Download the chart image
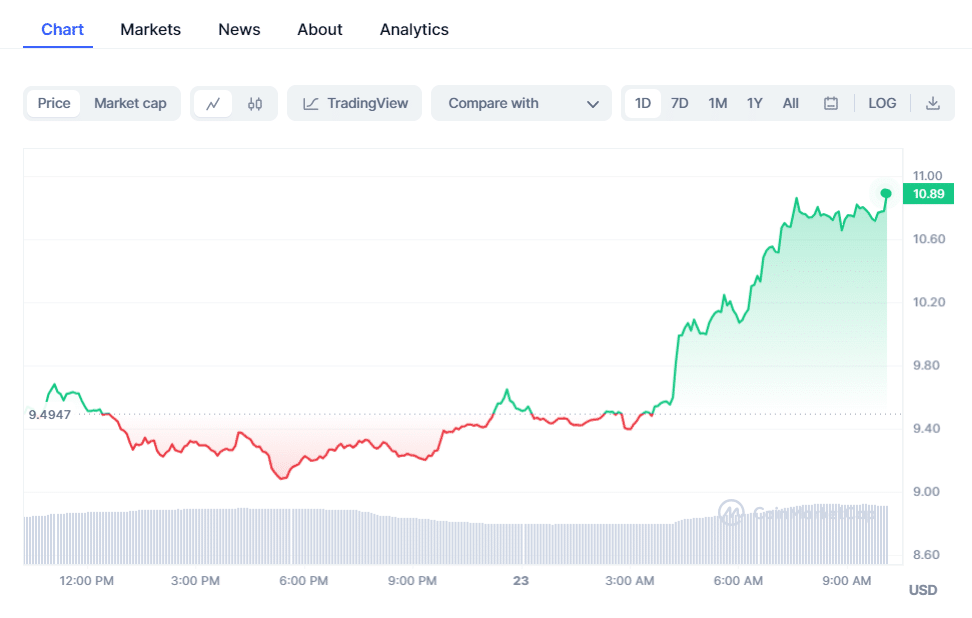 [932, 103]
